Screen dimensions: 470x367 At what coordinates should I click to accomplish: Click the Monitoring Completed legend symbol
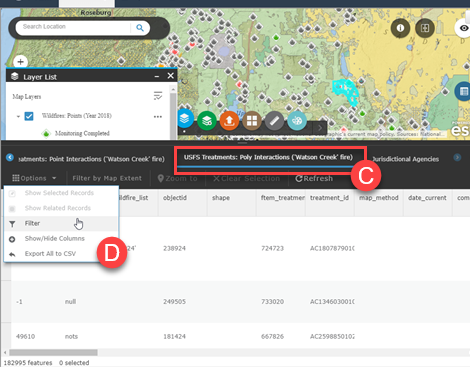[46, 134]
